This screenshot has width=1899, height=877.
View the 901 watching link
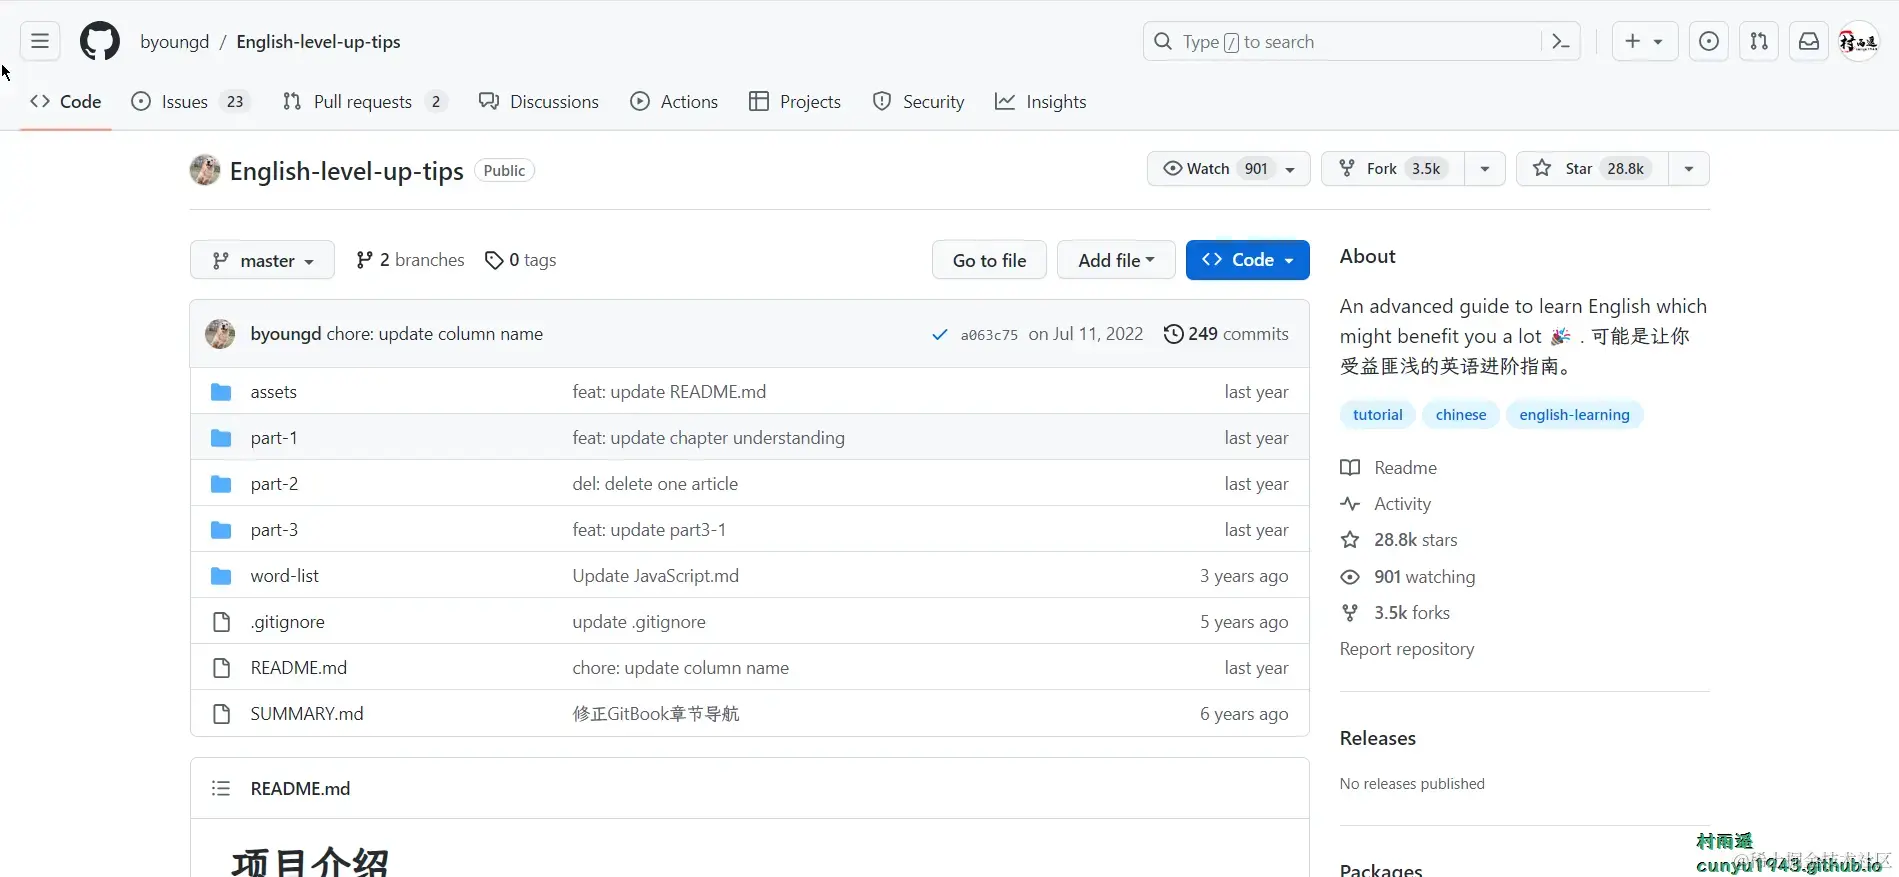point(1407,577)
